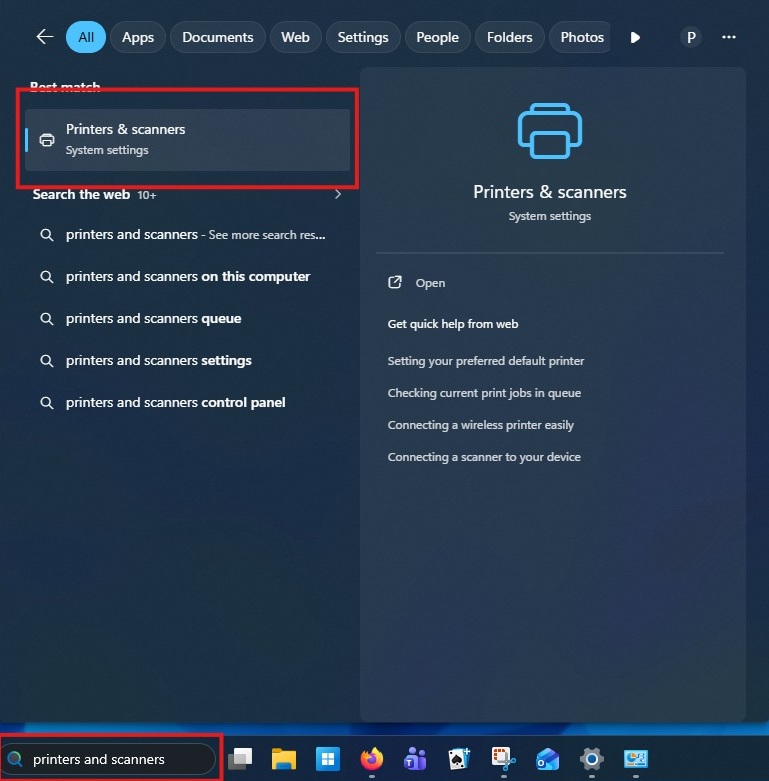Open 'Connecting a wireless printer easily' link
This screenshot has width=769, height=781.
tap(481, 425)
